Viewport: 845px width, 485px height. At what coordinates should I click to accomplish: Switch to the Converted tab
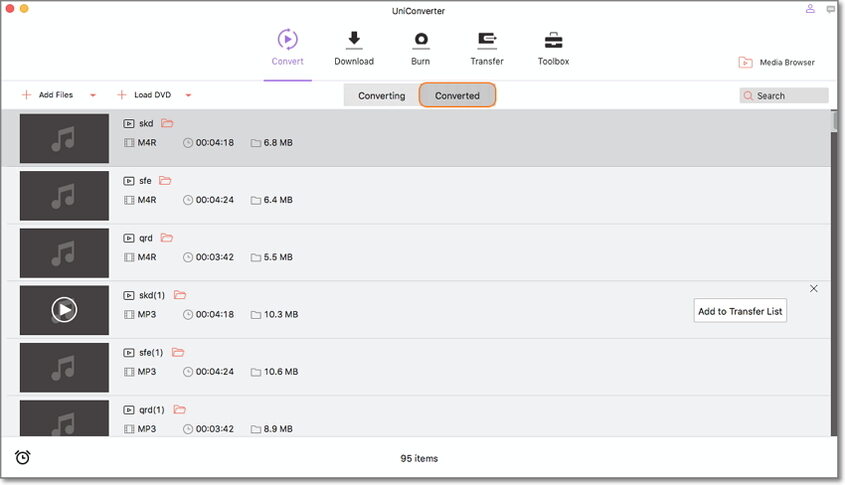click(457, 95)
